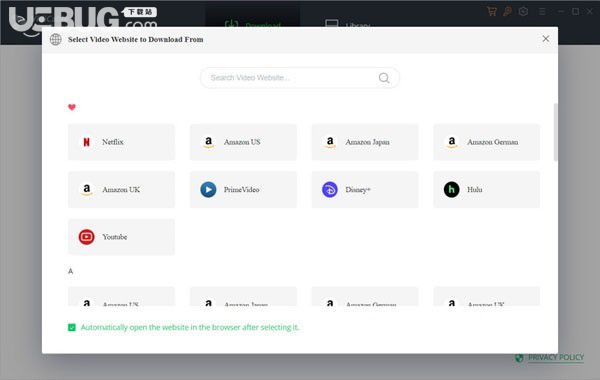Choose Amazon US in the favorites section
600x380 pixels.
(243, 142)
